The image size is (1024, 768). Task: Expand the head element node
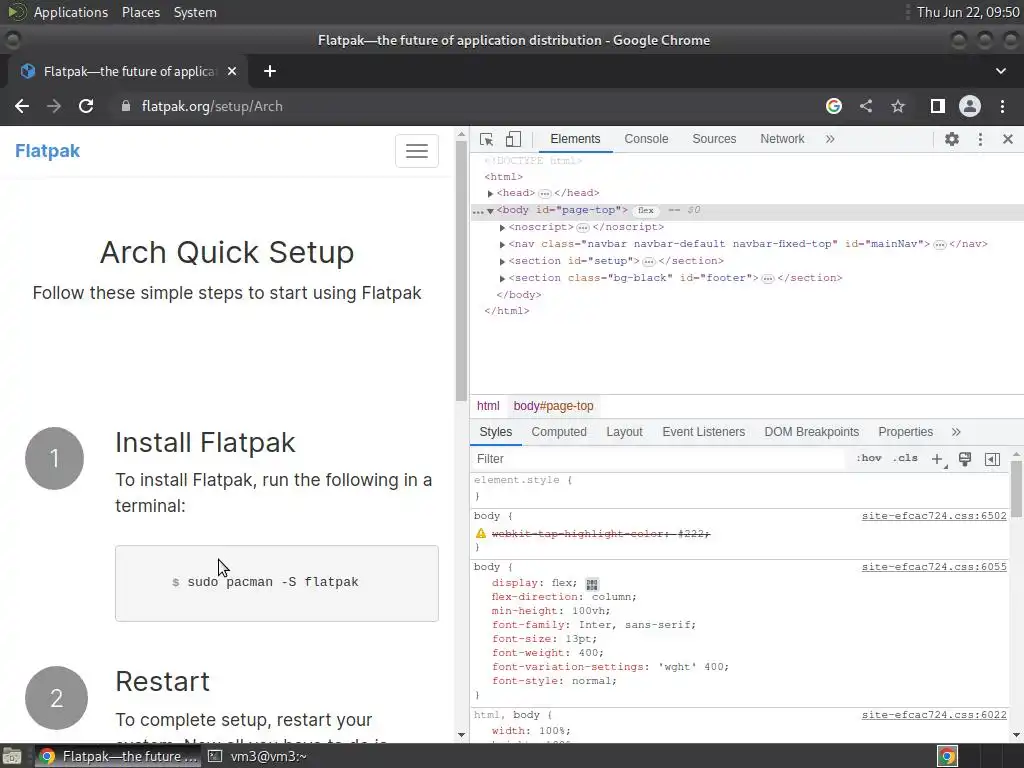[490, 193]
